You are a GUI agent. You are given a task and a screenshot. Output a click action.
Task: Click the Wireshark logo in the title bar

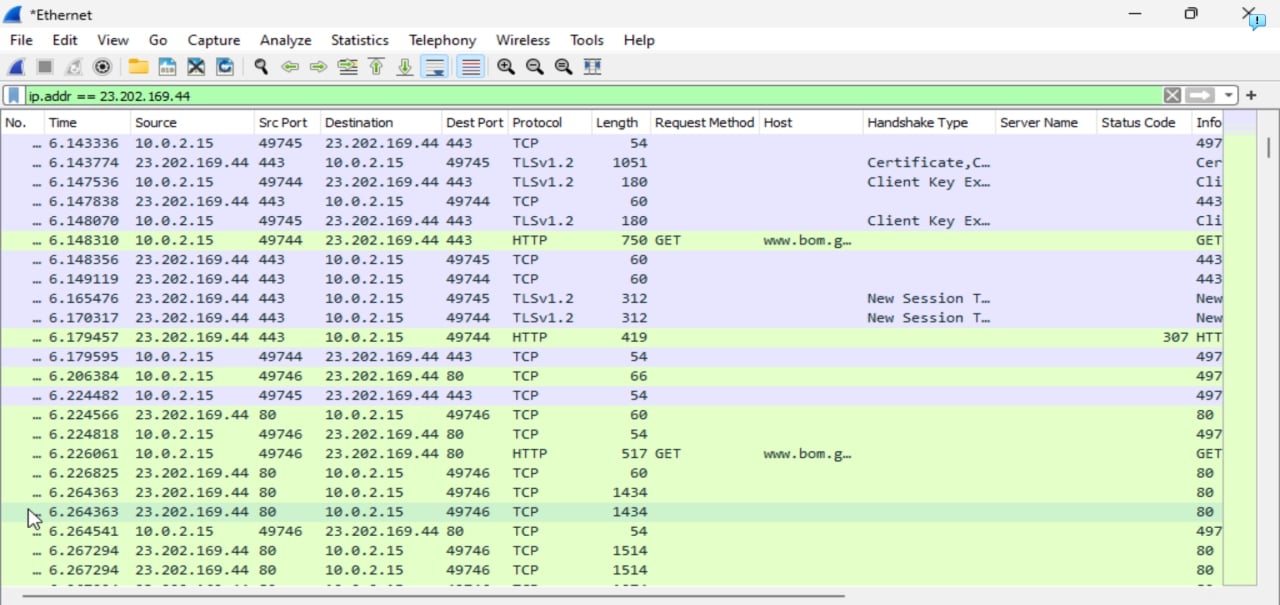point(13,14)
